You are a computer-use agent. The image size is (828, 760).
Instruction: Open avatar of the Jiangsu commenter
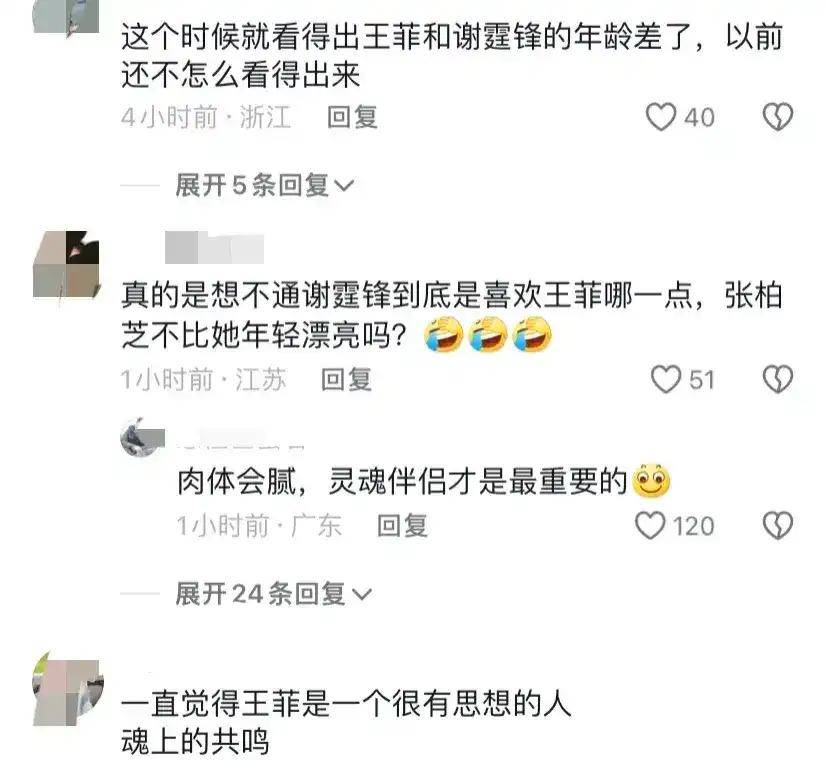click(x=66, y=264)
